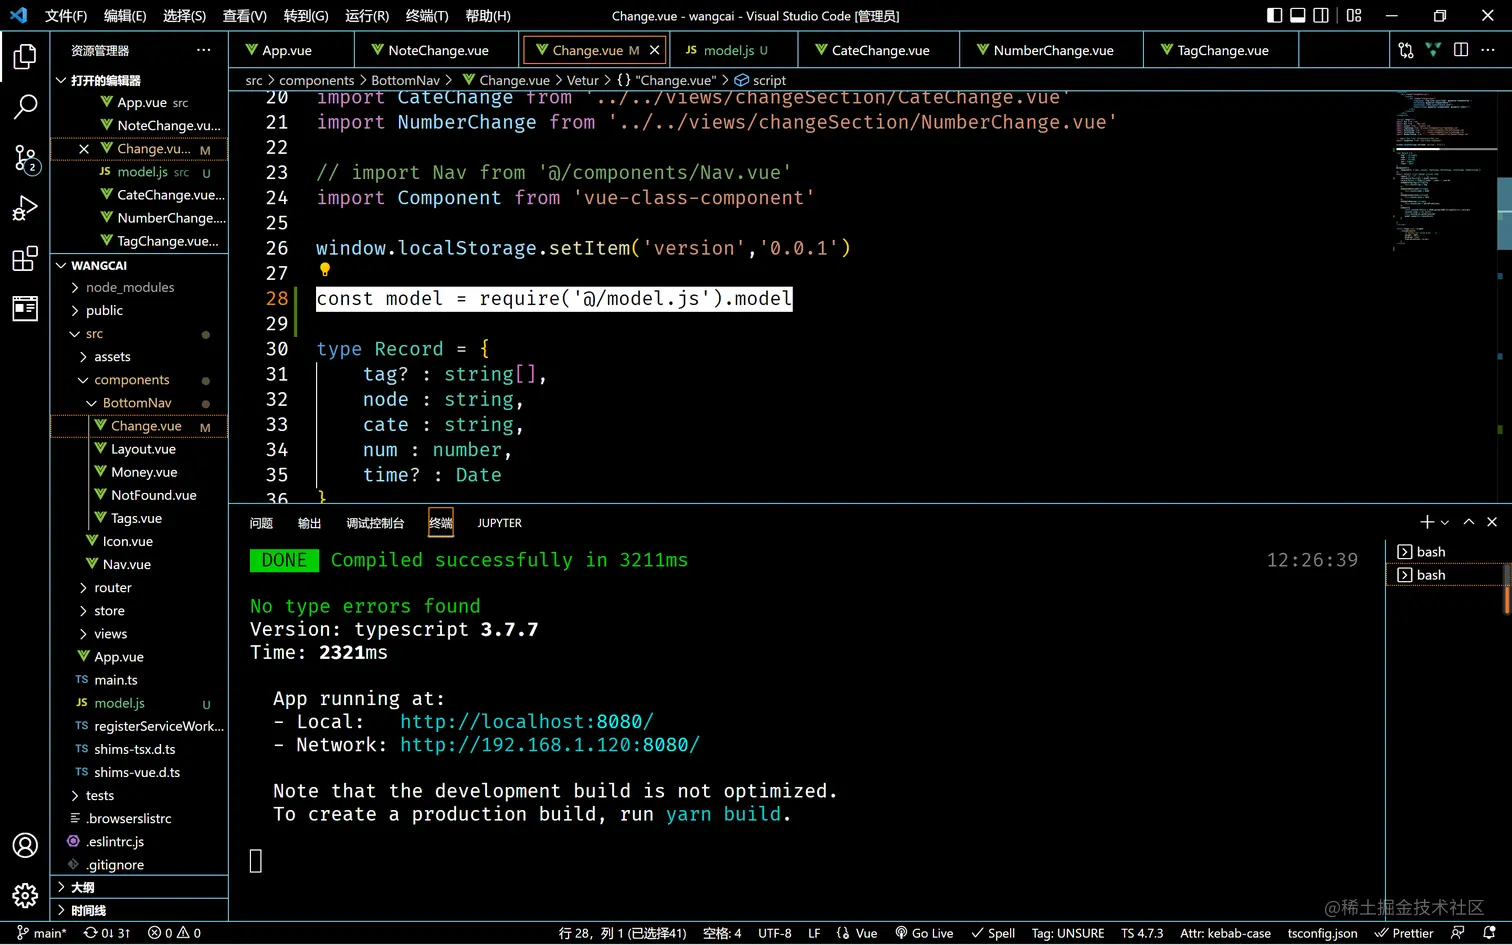The image size is (1512, 945).
Task: Click errors and warnings count
Action: coord(174,933)
